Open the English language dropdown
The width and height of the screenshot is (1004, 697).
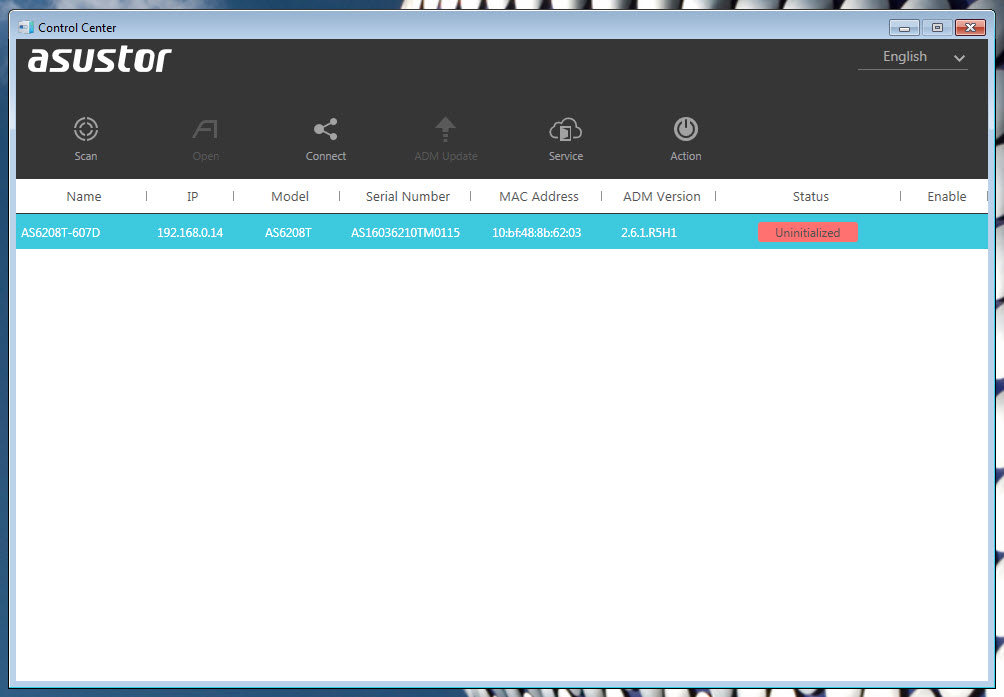point(913,57)
